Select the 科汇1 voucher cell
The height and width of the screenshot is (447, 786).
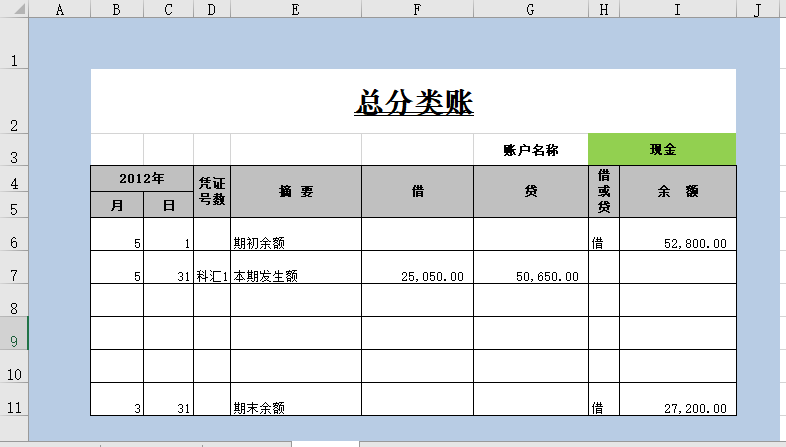[x=212, y=276]
